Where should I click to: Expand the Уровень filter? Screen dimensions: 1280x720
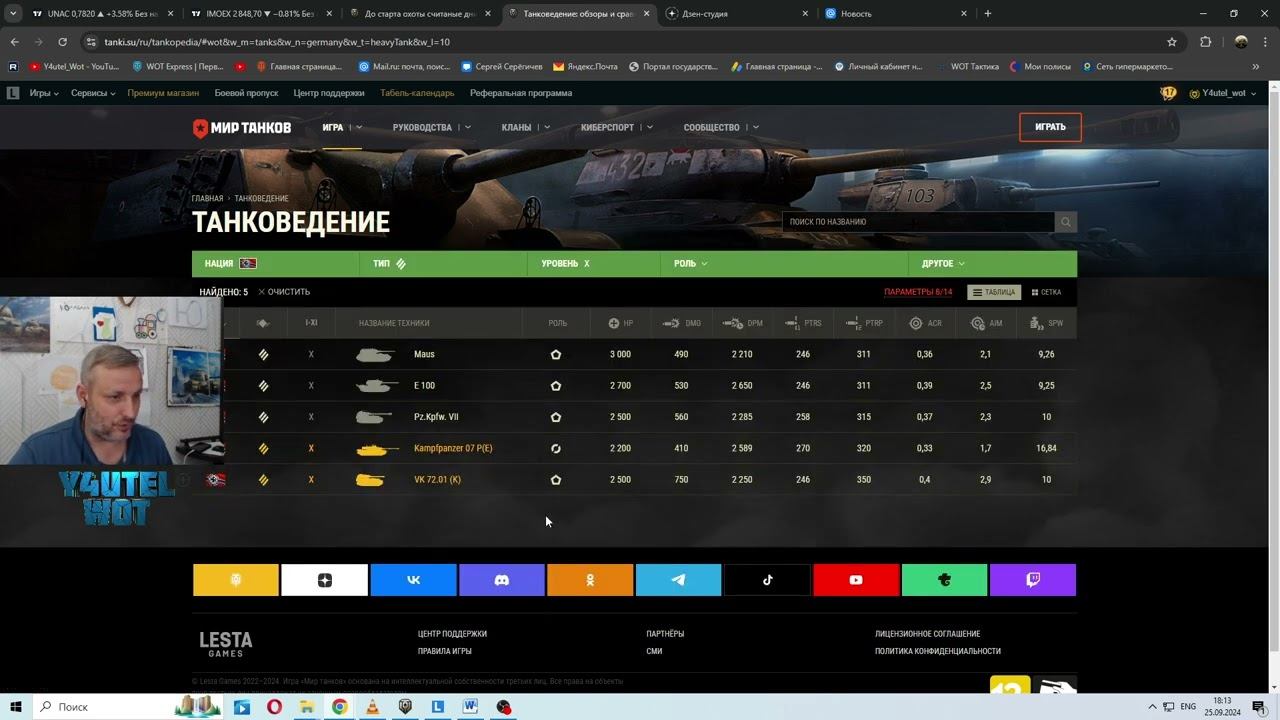[594, 264]
